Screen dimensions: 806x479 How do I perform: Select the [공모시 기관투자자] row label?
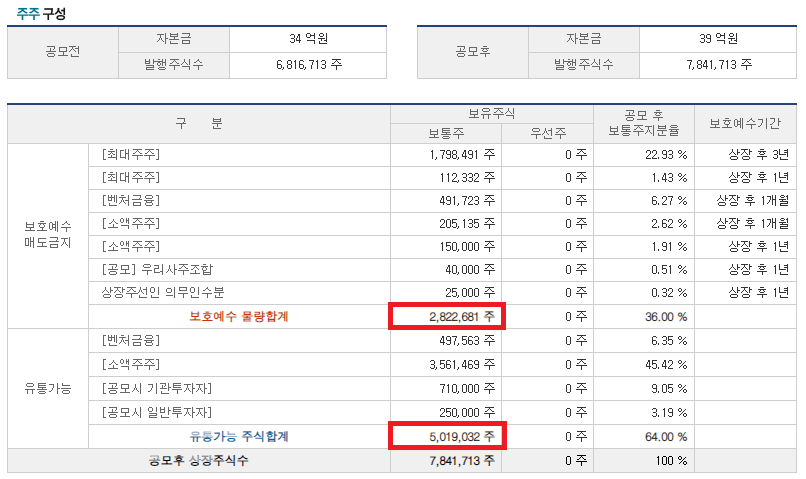(157, 389)
